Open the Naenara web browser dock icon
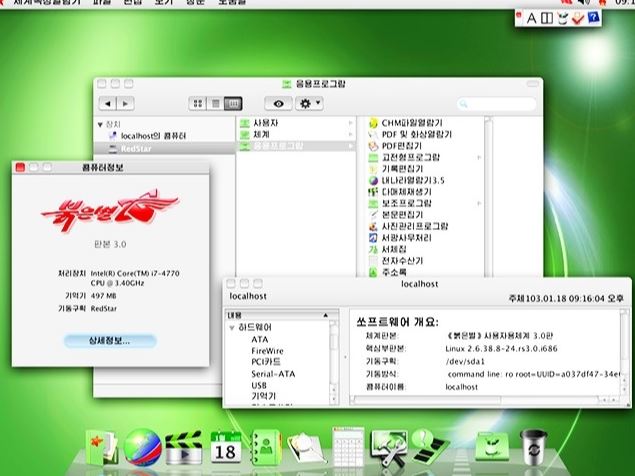The image size is (635, 476). [141, 444]
